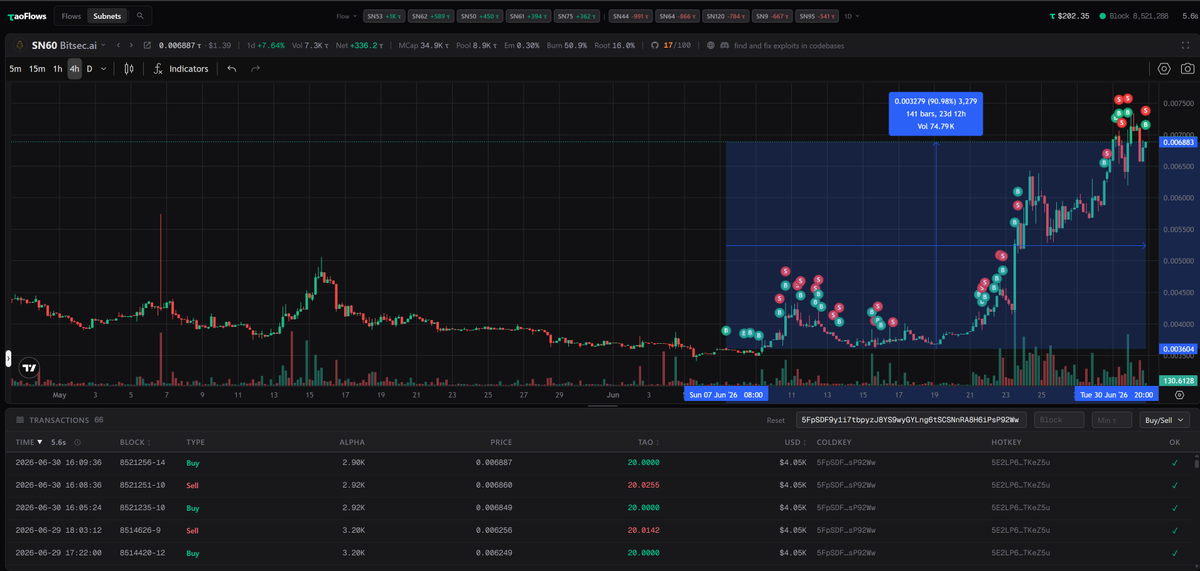Open the Buy/Sell filter dropdown
The height and width of the screenshot is (571, 1200).
coord(1164,420)
